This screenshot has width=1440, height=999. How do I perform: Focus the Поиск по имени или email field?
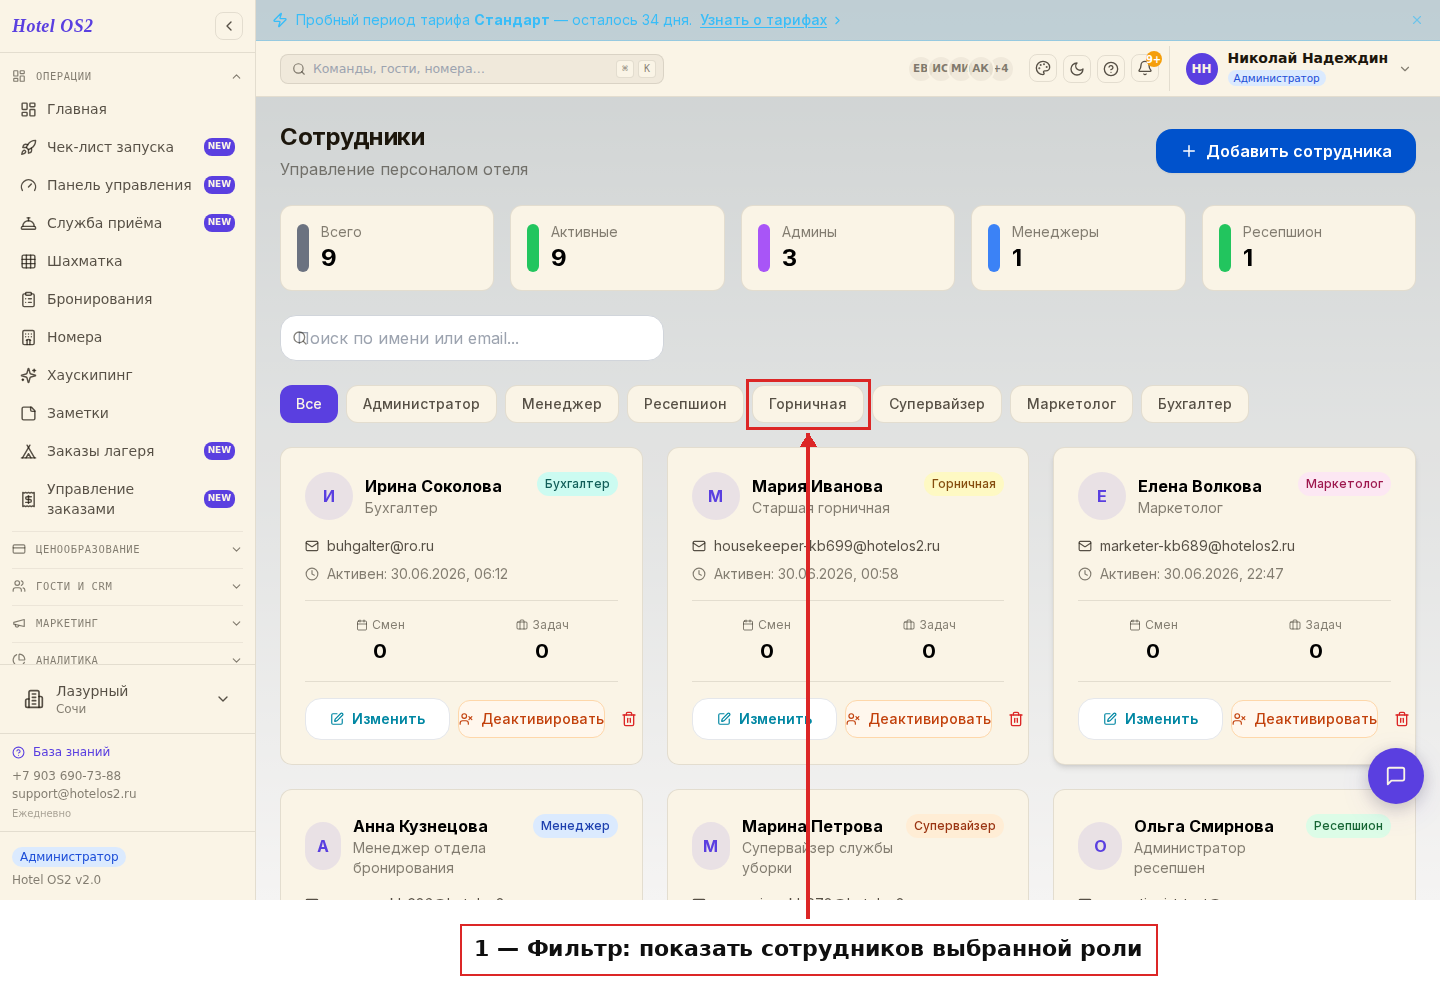472,338
